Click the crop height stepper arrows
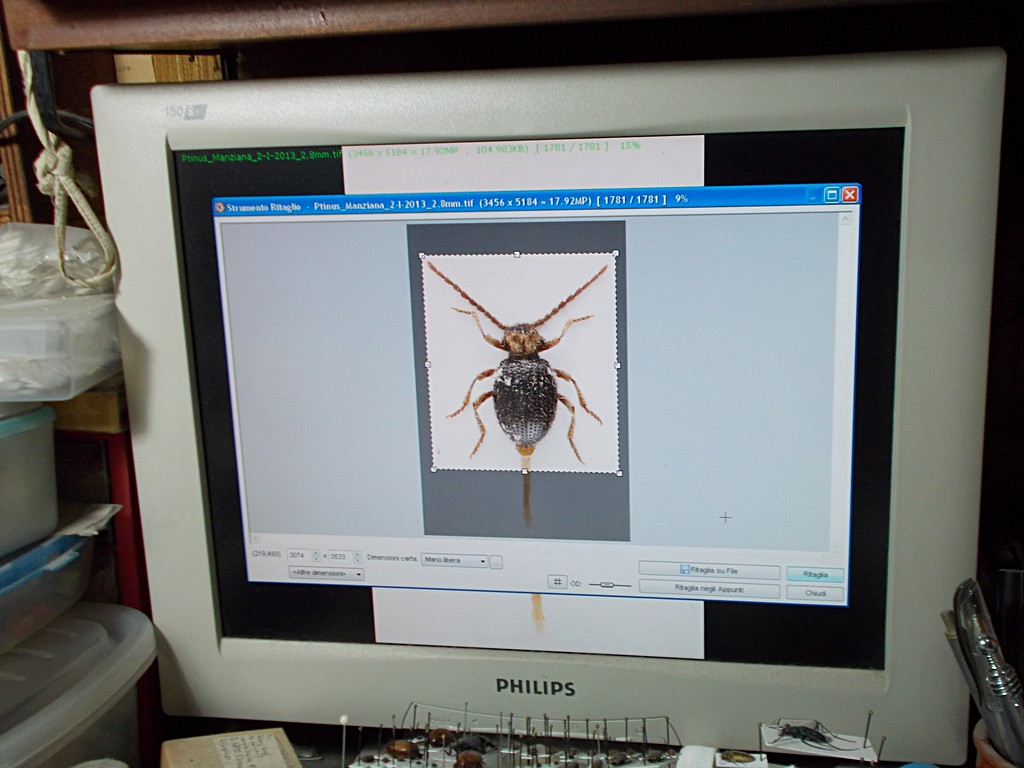The height and width of the screenshot is (768, 1024). coord(357,557)
